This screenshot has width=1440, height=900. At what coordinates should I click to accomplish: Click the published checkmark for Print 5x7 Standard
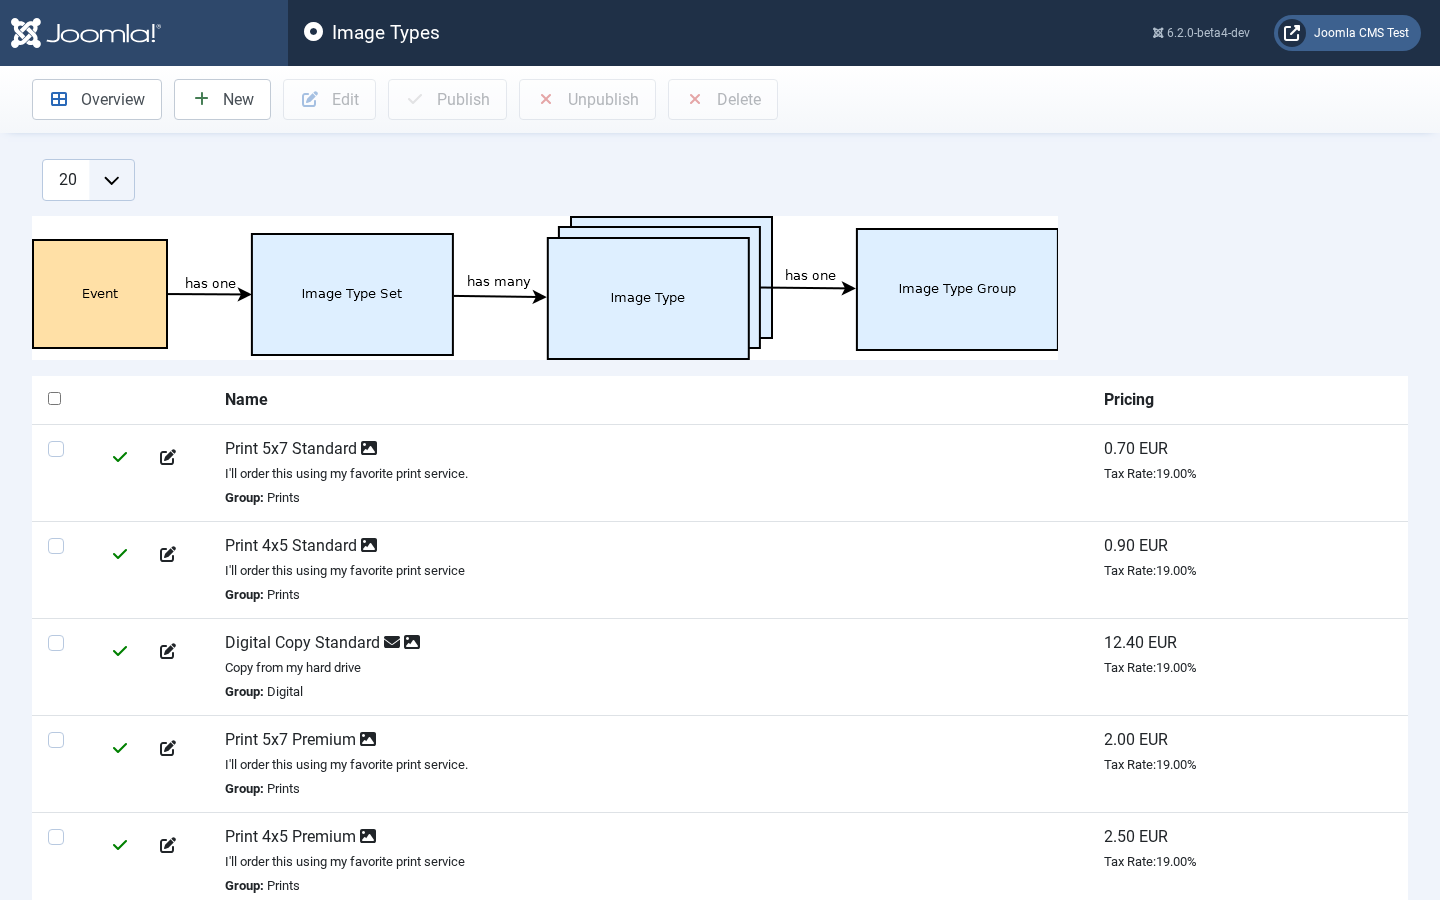point(120,457)
